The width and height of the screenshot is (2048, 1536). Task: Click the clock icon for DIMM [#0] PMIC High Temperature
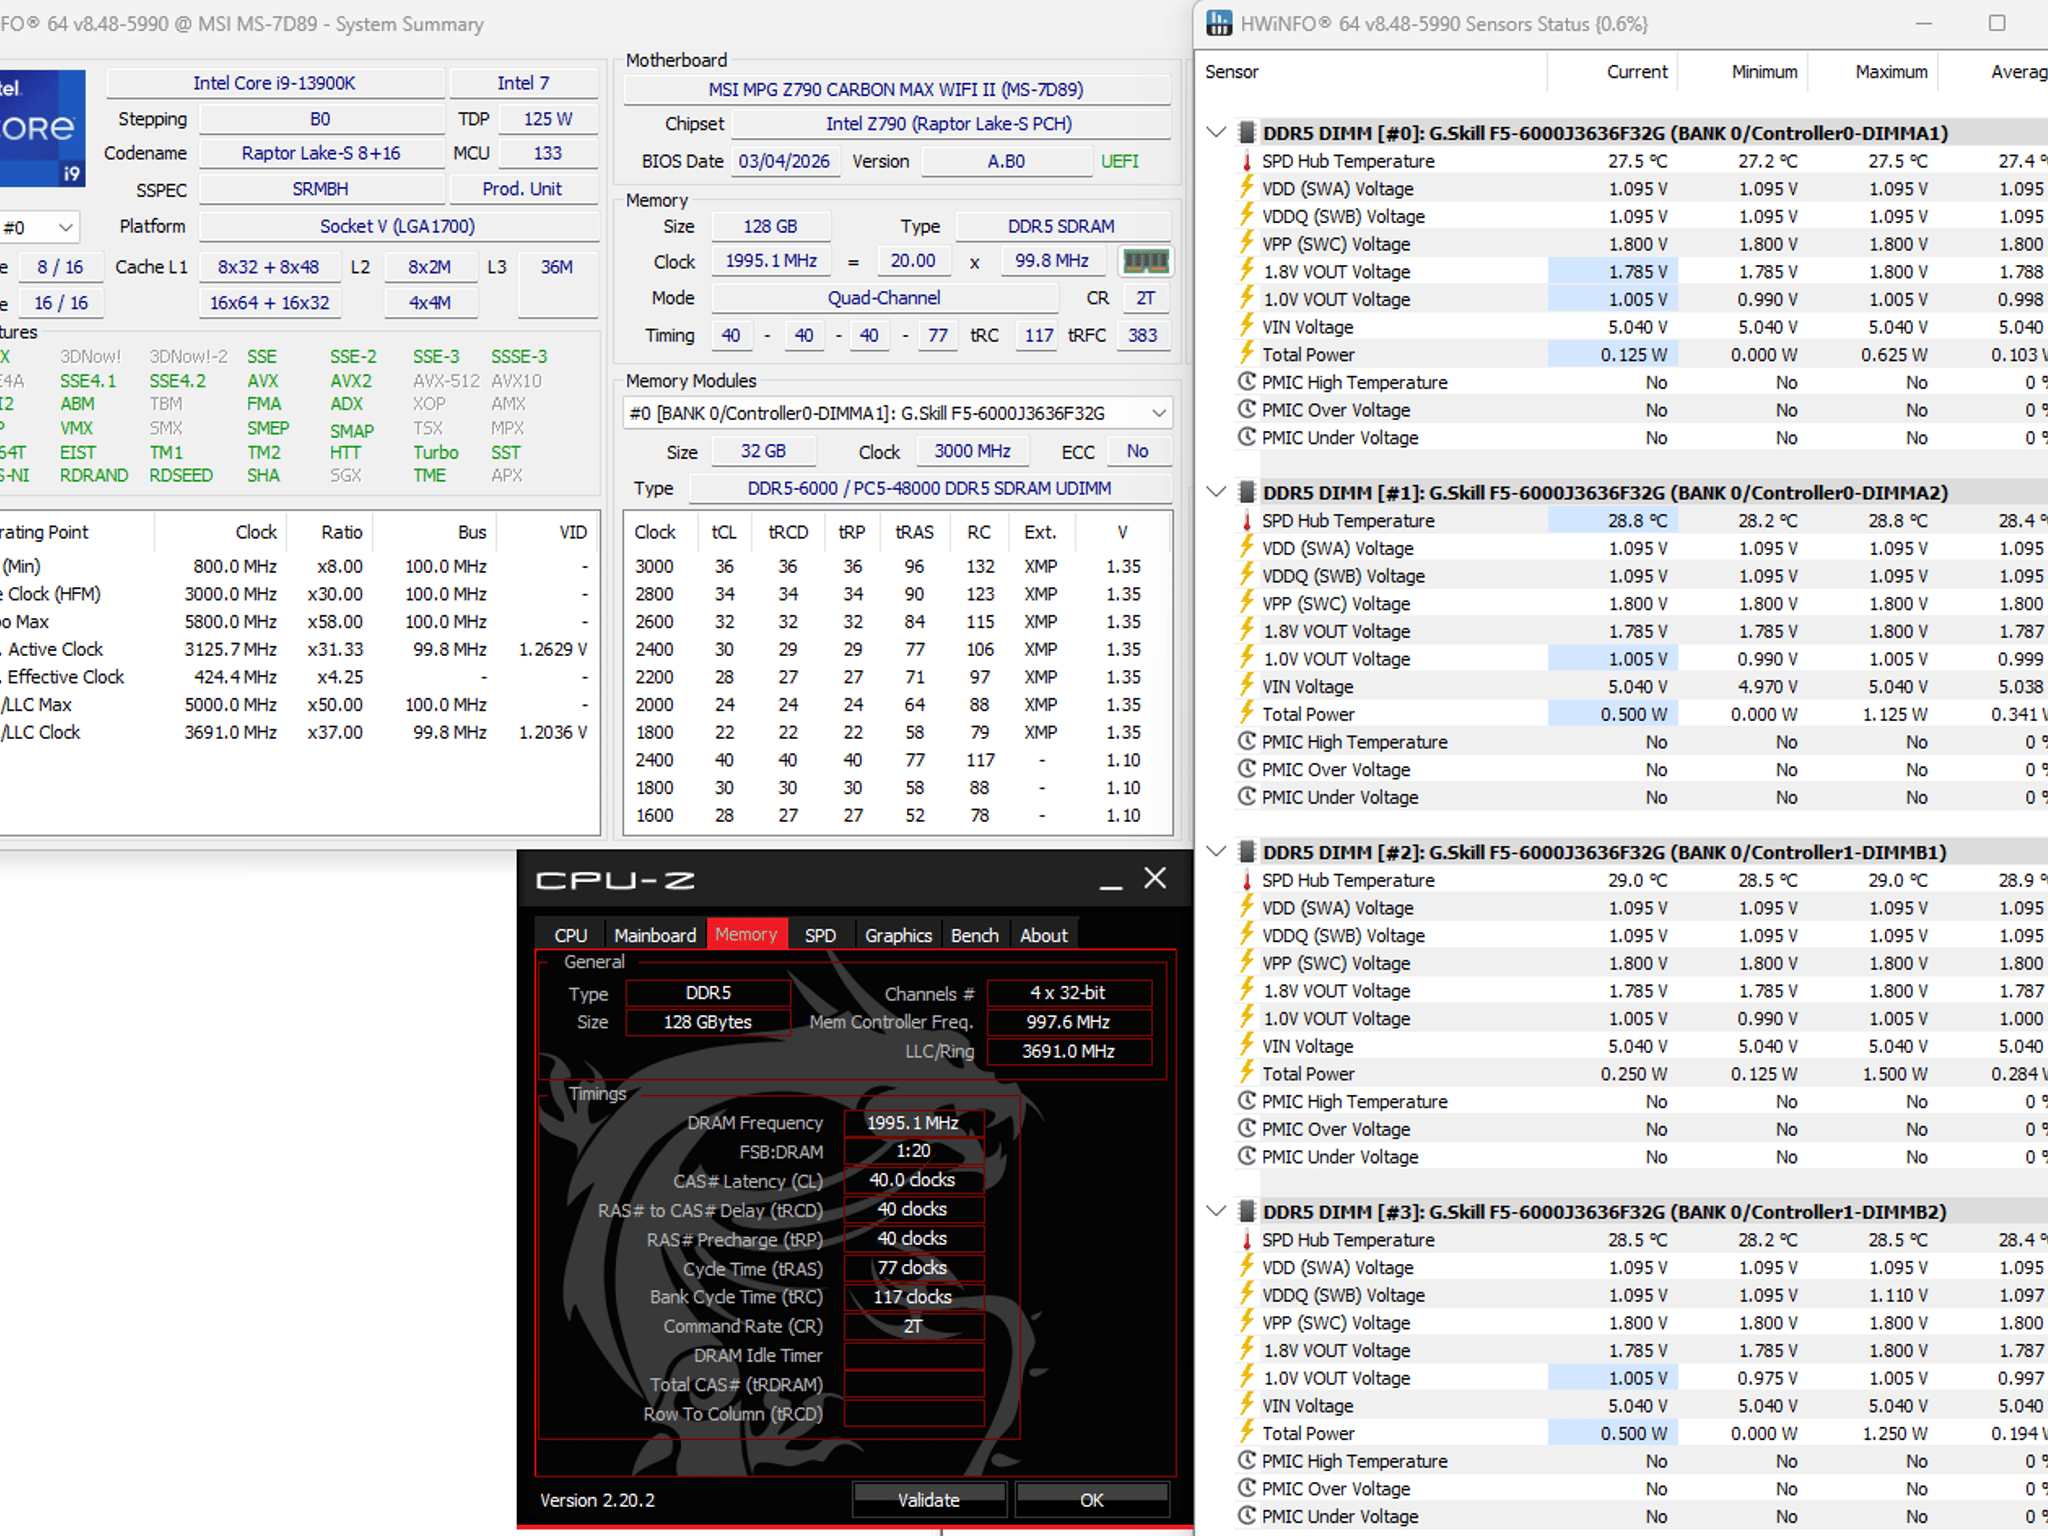1247,382
